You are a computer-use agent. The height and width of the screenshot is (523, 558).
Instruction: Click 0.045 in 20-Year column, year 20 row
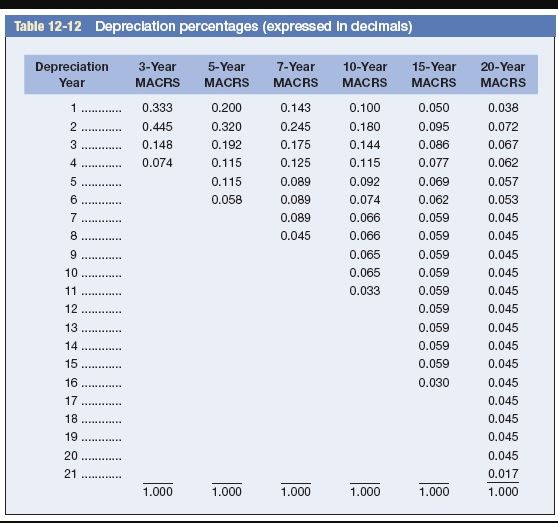(503, 456)
